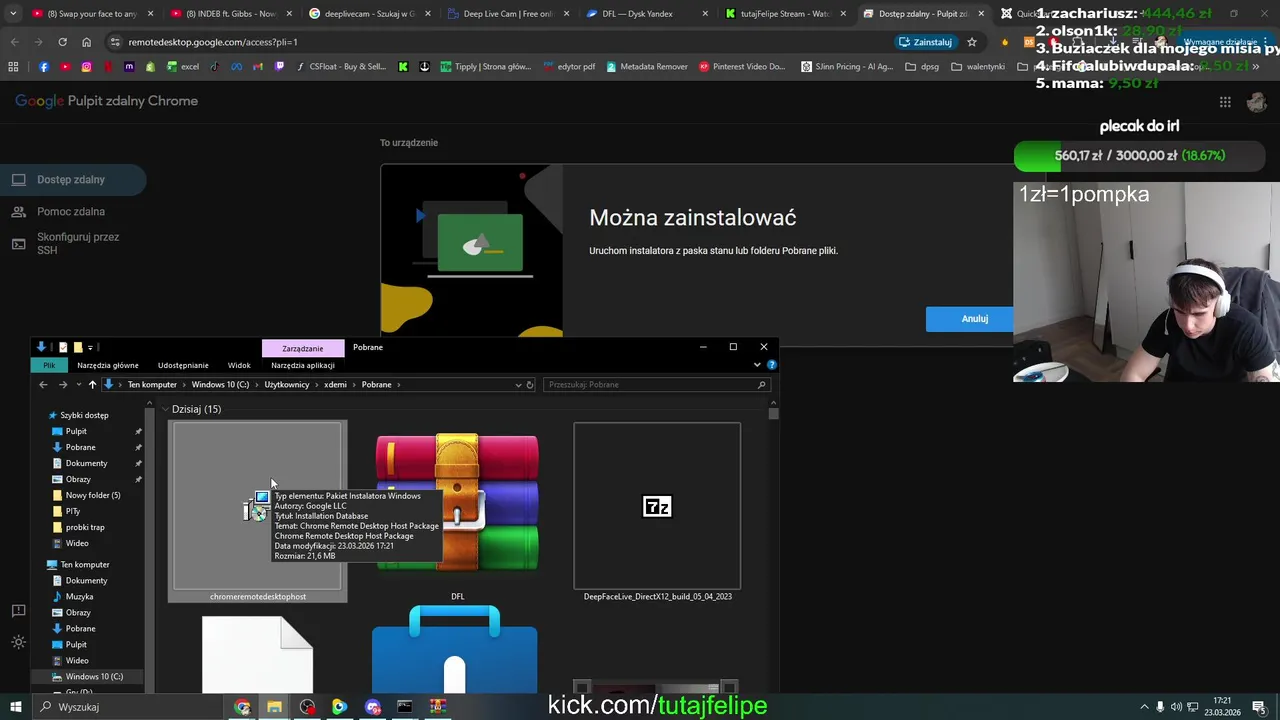Open the Windows Start menu
Viewport: 1280px width, 720px height.
[16, 707]
